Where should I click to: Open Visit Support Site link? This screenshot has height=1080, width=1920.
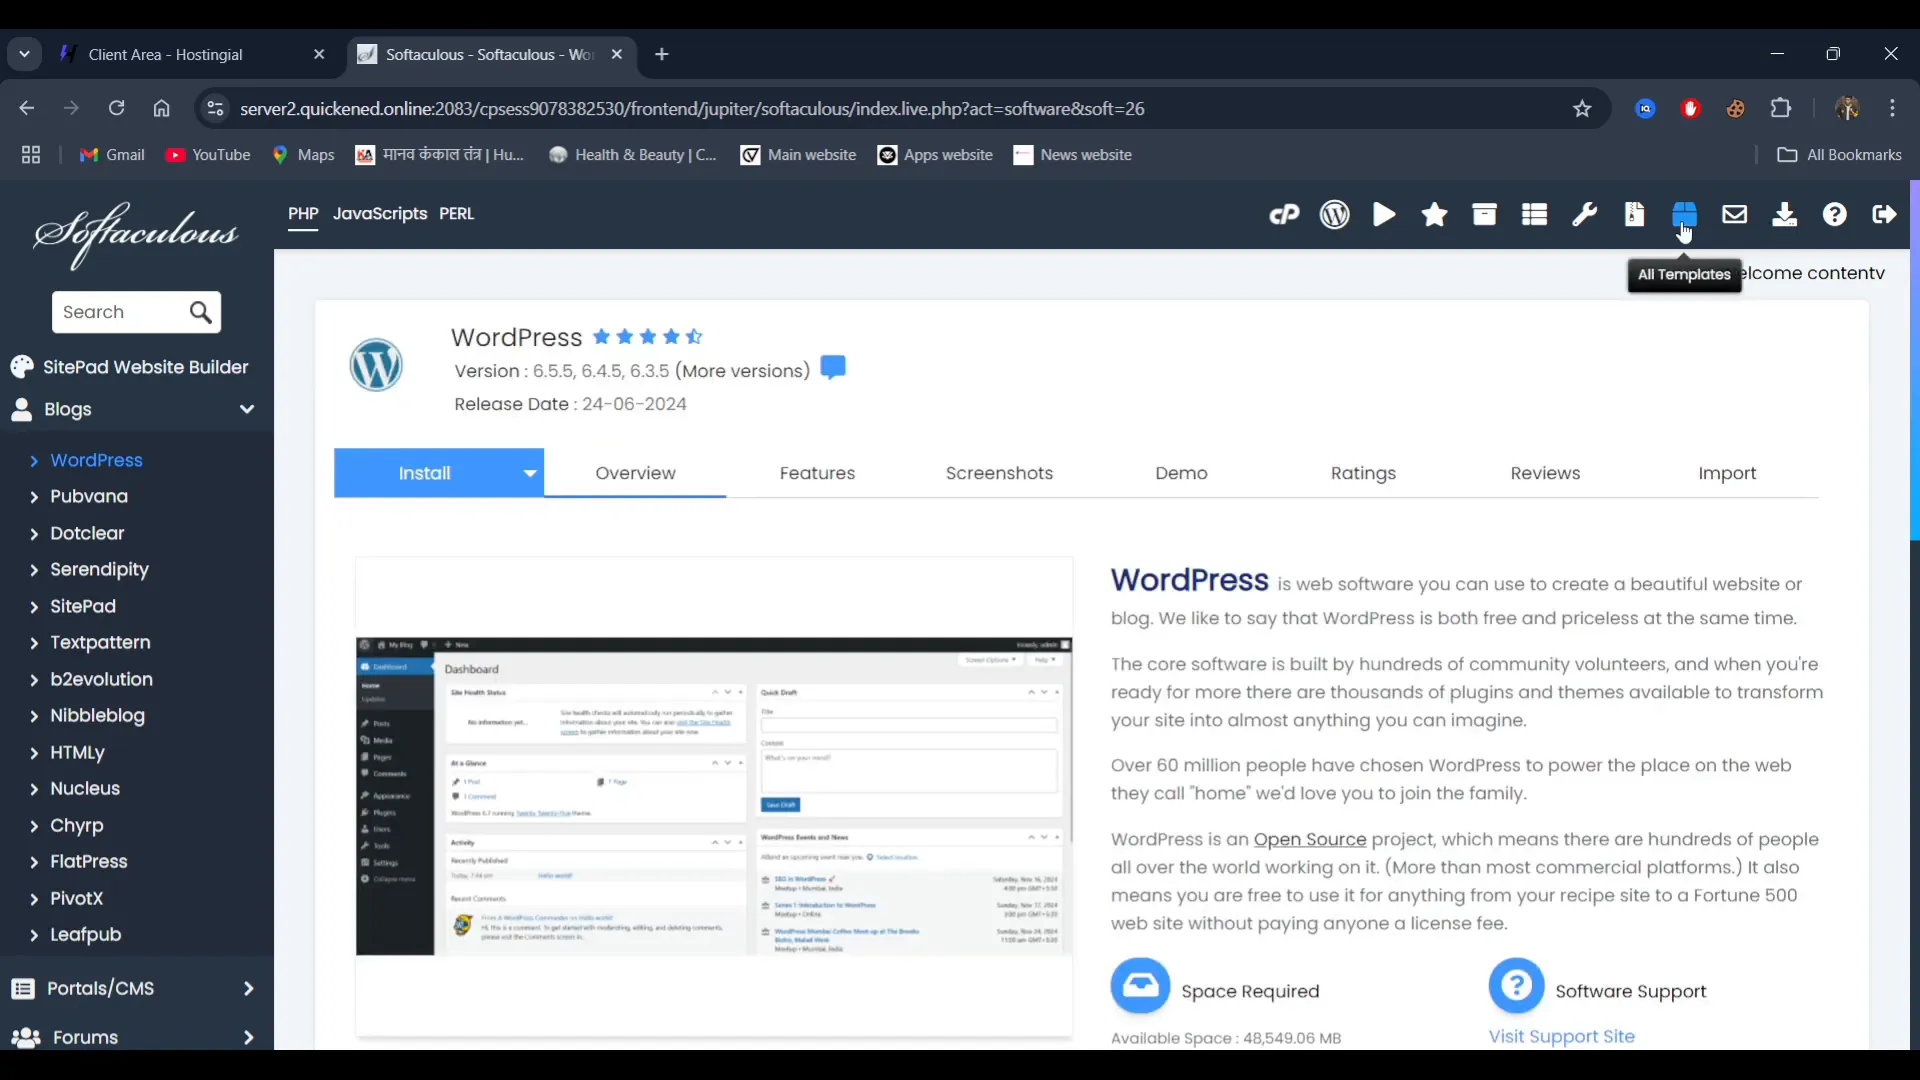[x=1561, y=1036]
